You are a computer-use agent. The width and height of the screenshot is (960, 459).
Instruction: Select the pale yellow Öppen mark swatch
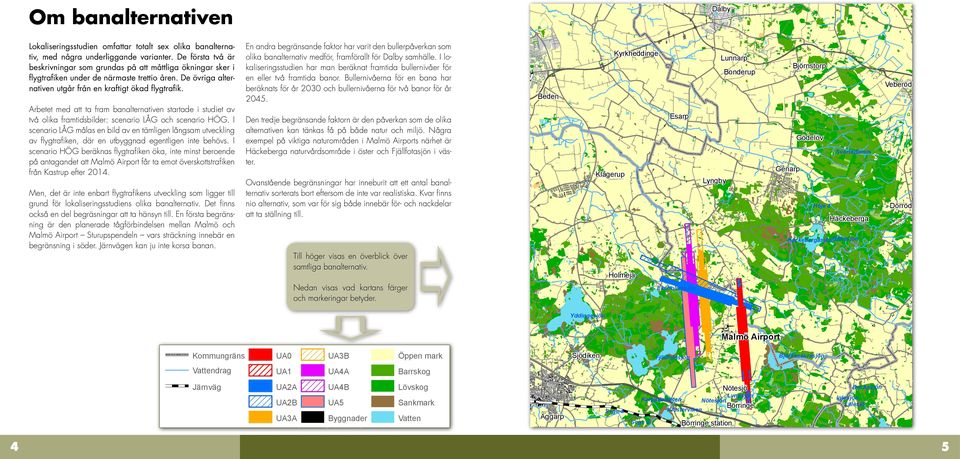coord(383,355)
